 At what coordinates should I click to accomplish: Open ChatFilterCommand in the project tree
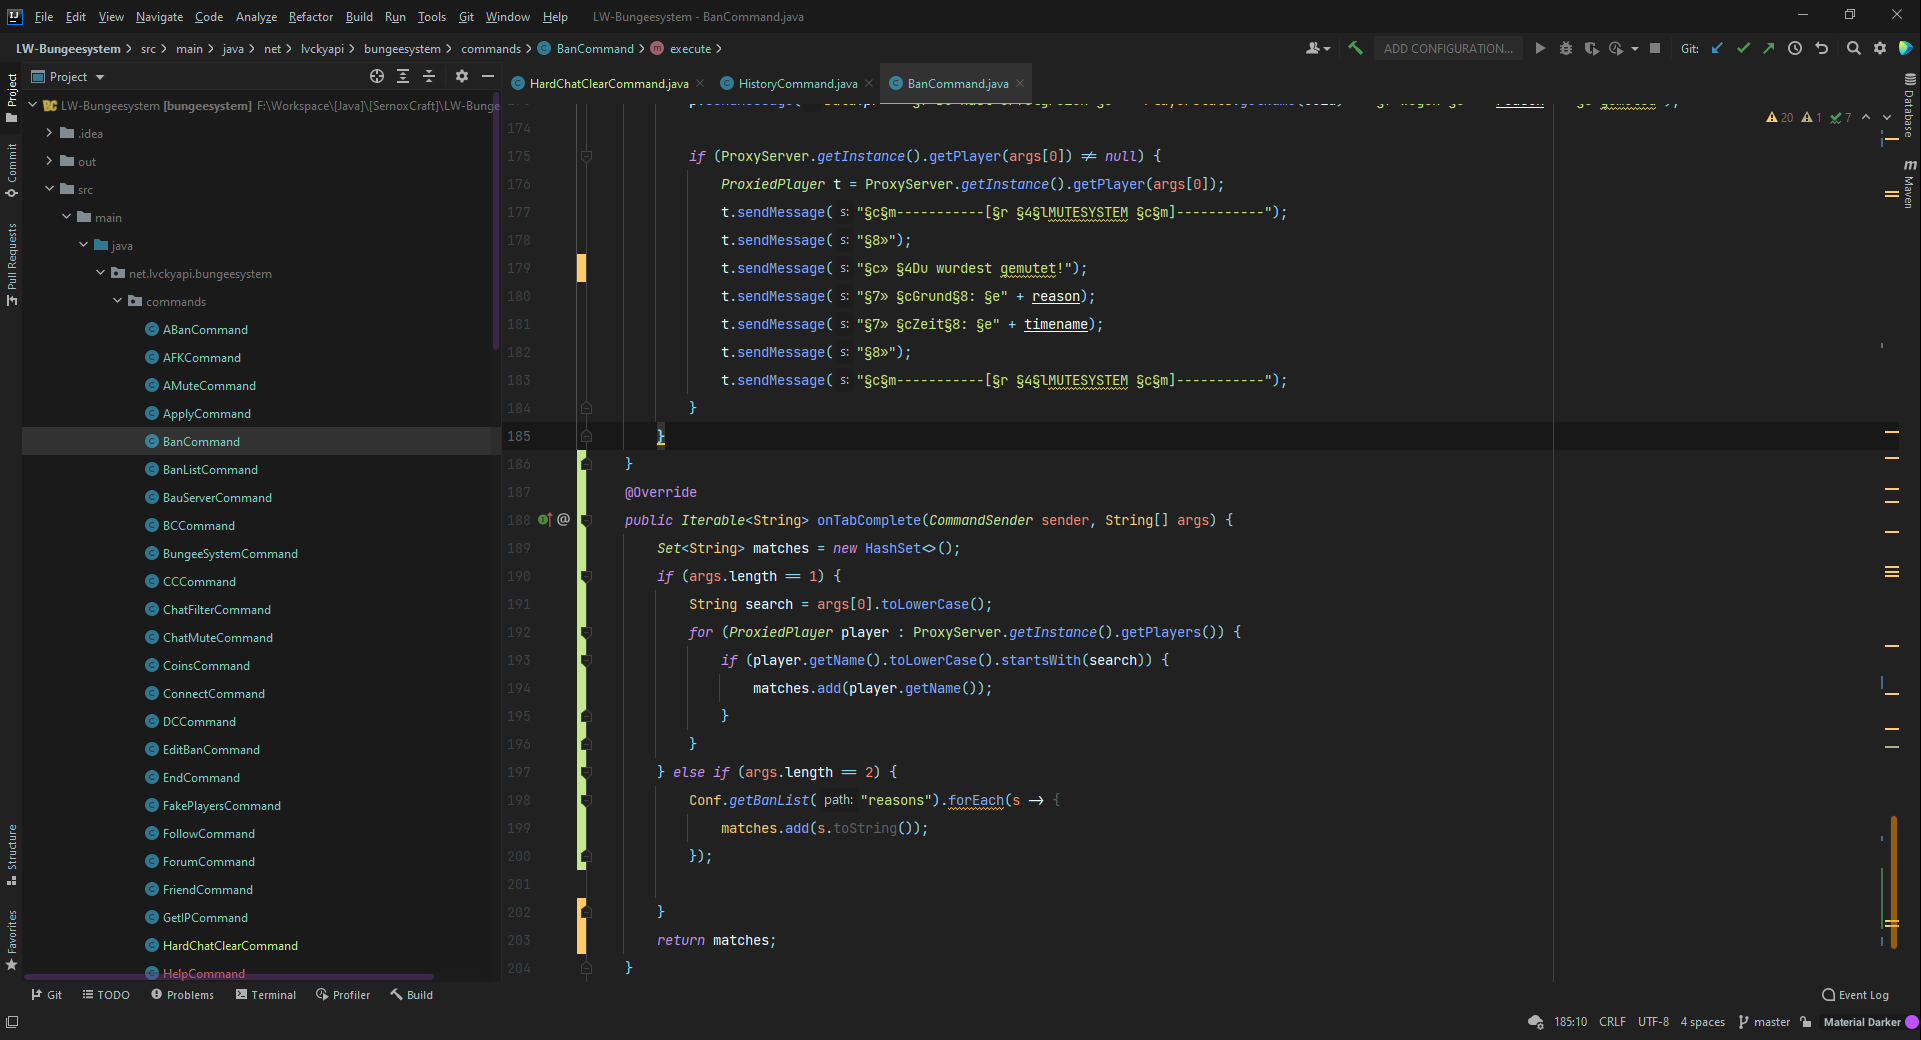click(216, 609)
